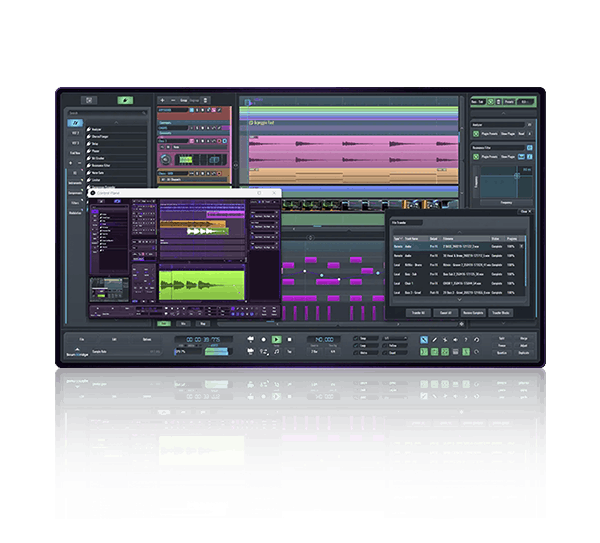
Task: Click the X on the first File Transfer row
Action: pyautogui.click(x=521, y=246)
